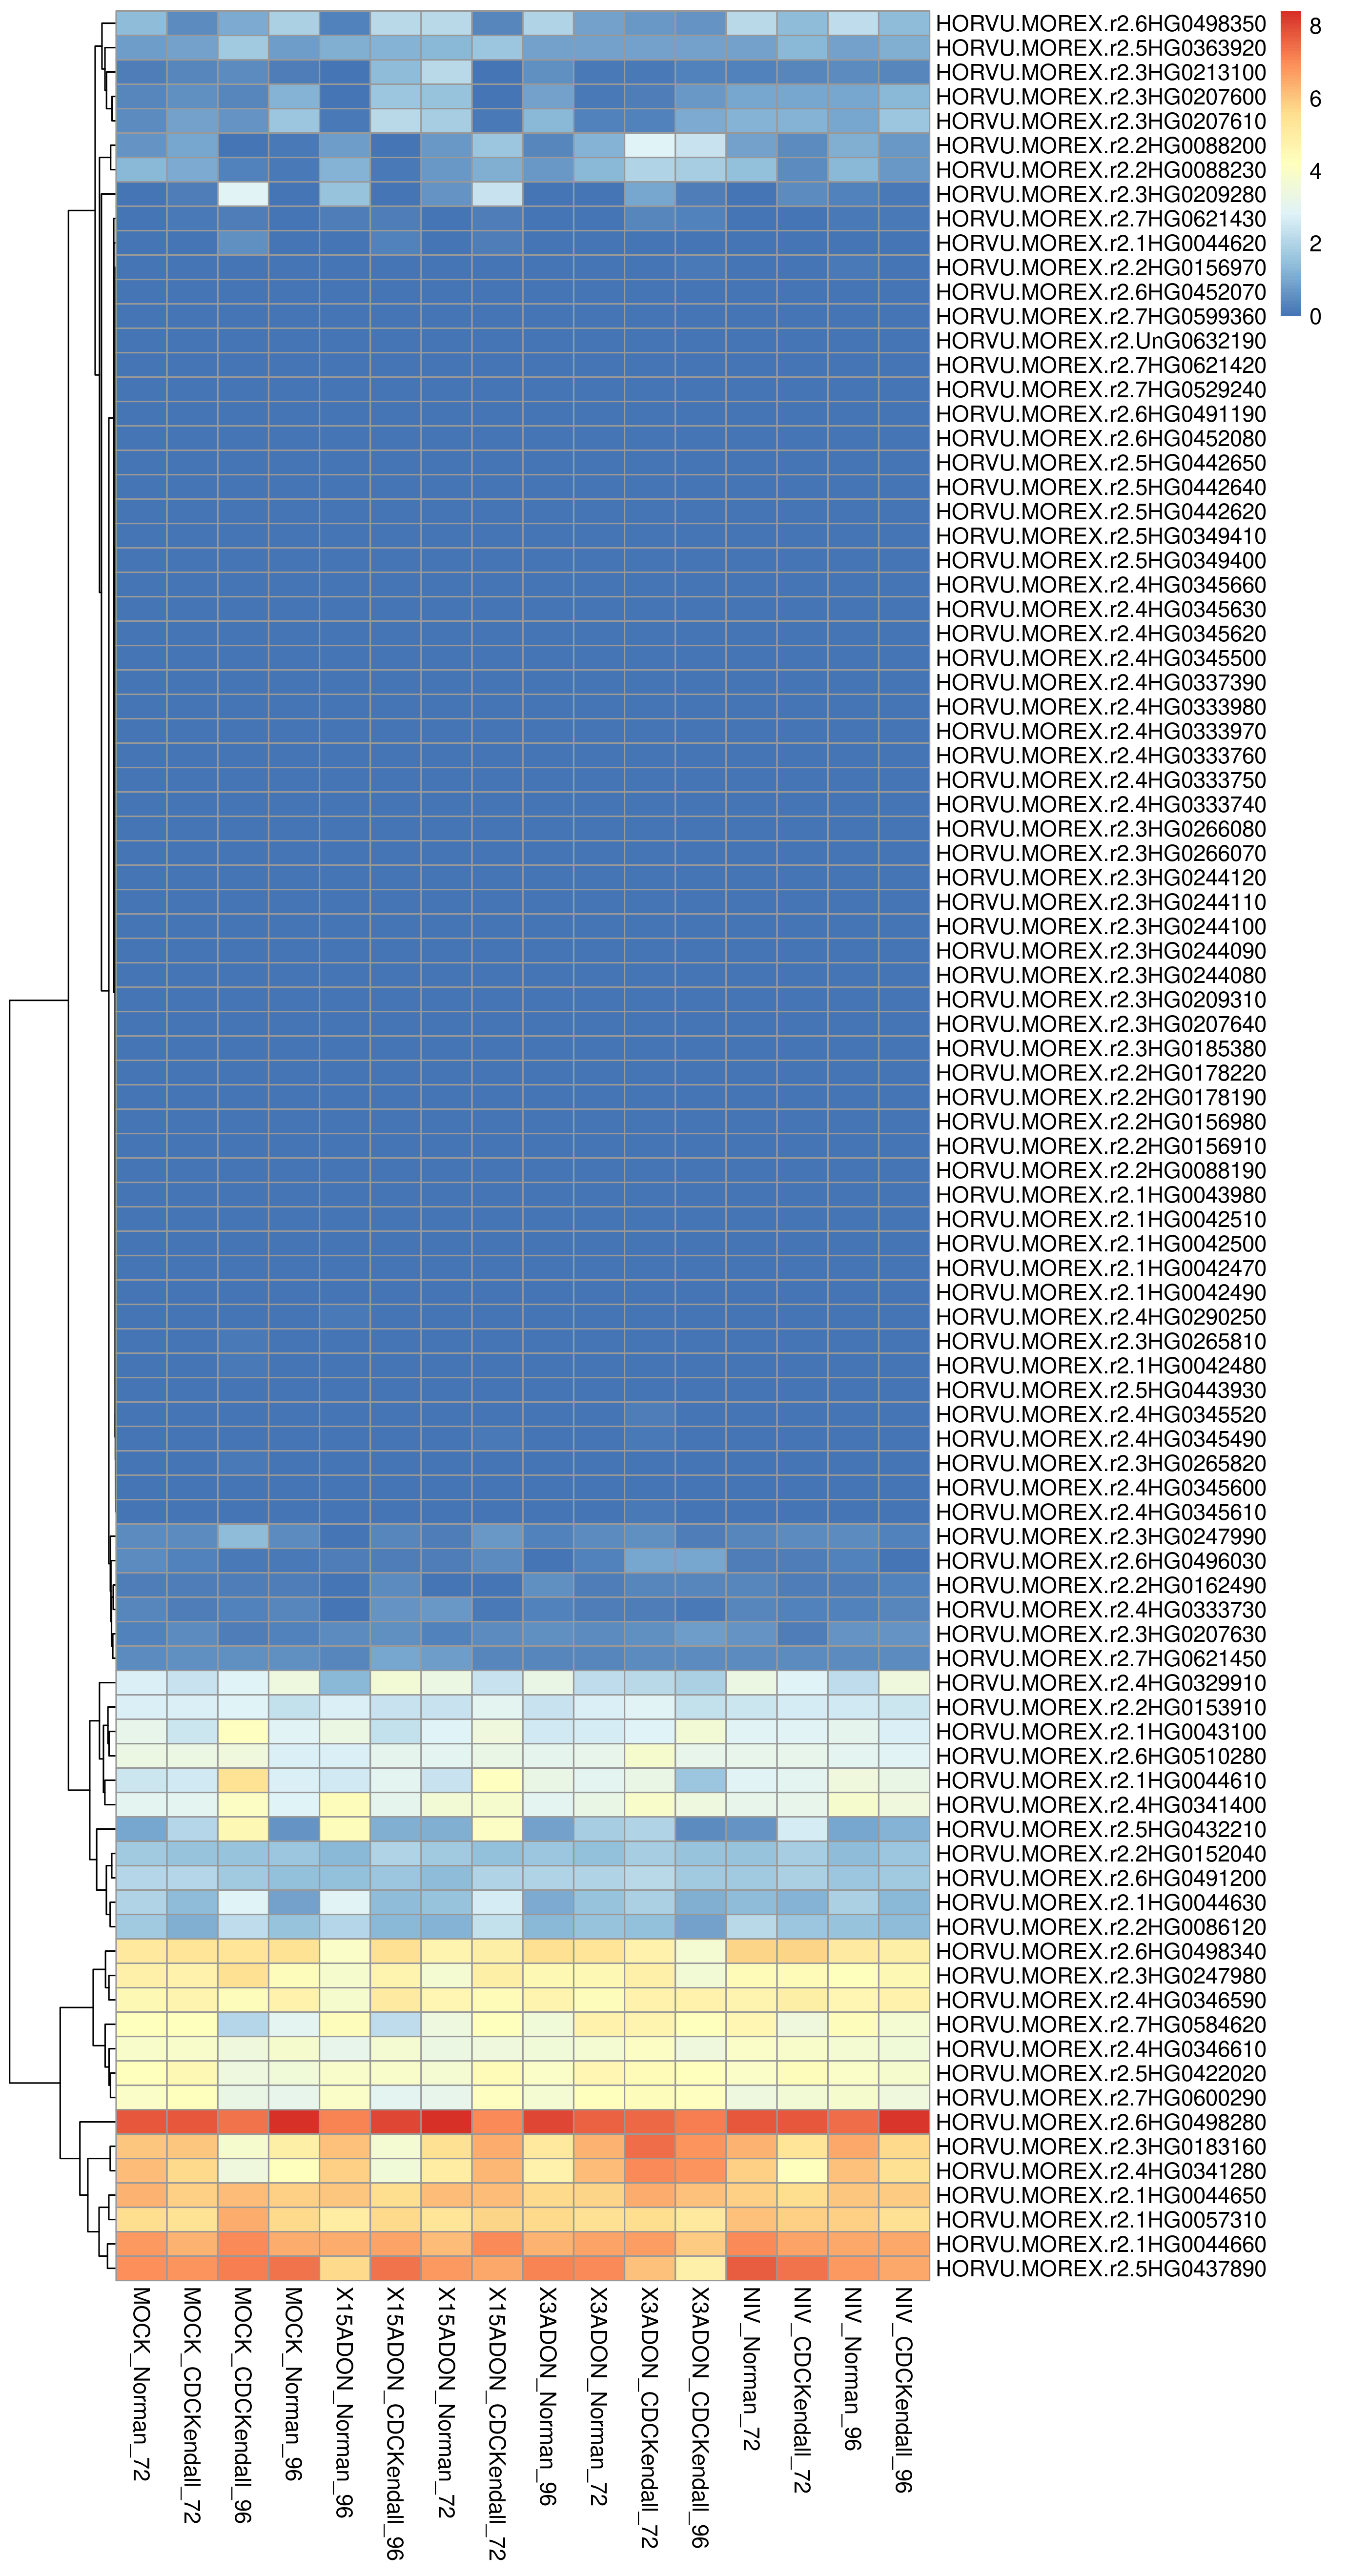1349x2576 pixels.
Task: Click row label HORVU.MOREX.r2.4HG0337390
Action: click(x=1101, y=682)
